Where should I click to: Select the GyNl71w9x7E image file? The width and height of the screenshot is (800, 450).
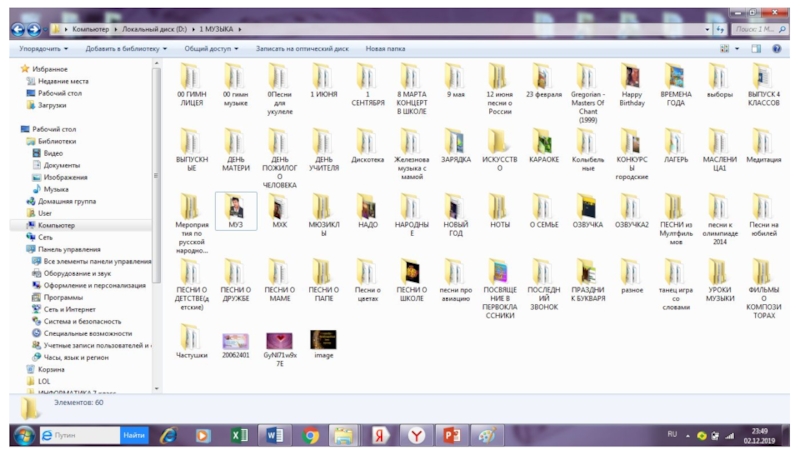click(x=280, y=349)
